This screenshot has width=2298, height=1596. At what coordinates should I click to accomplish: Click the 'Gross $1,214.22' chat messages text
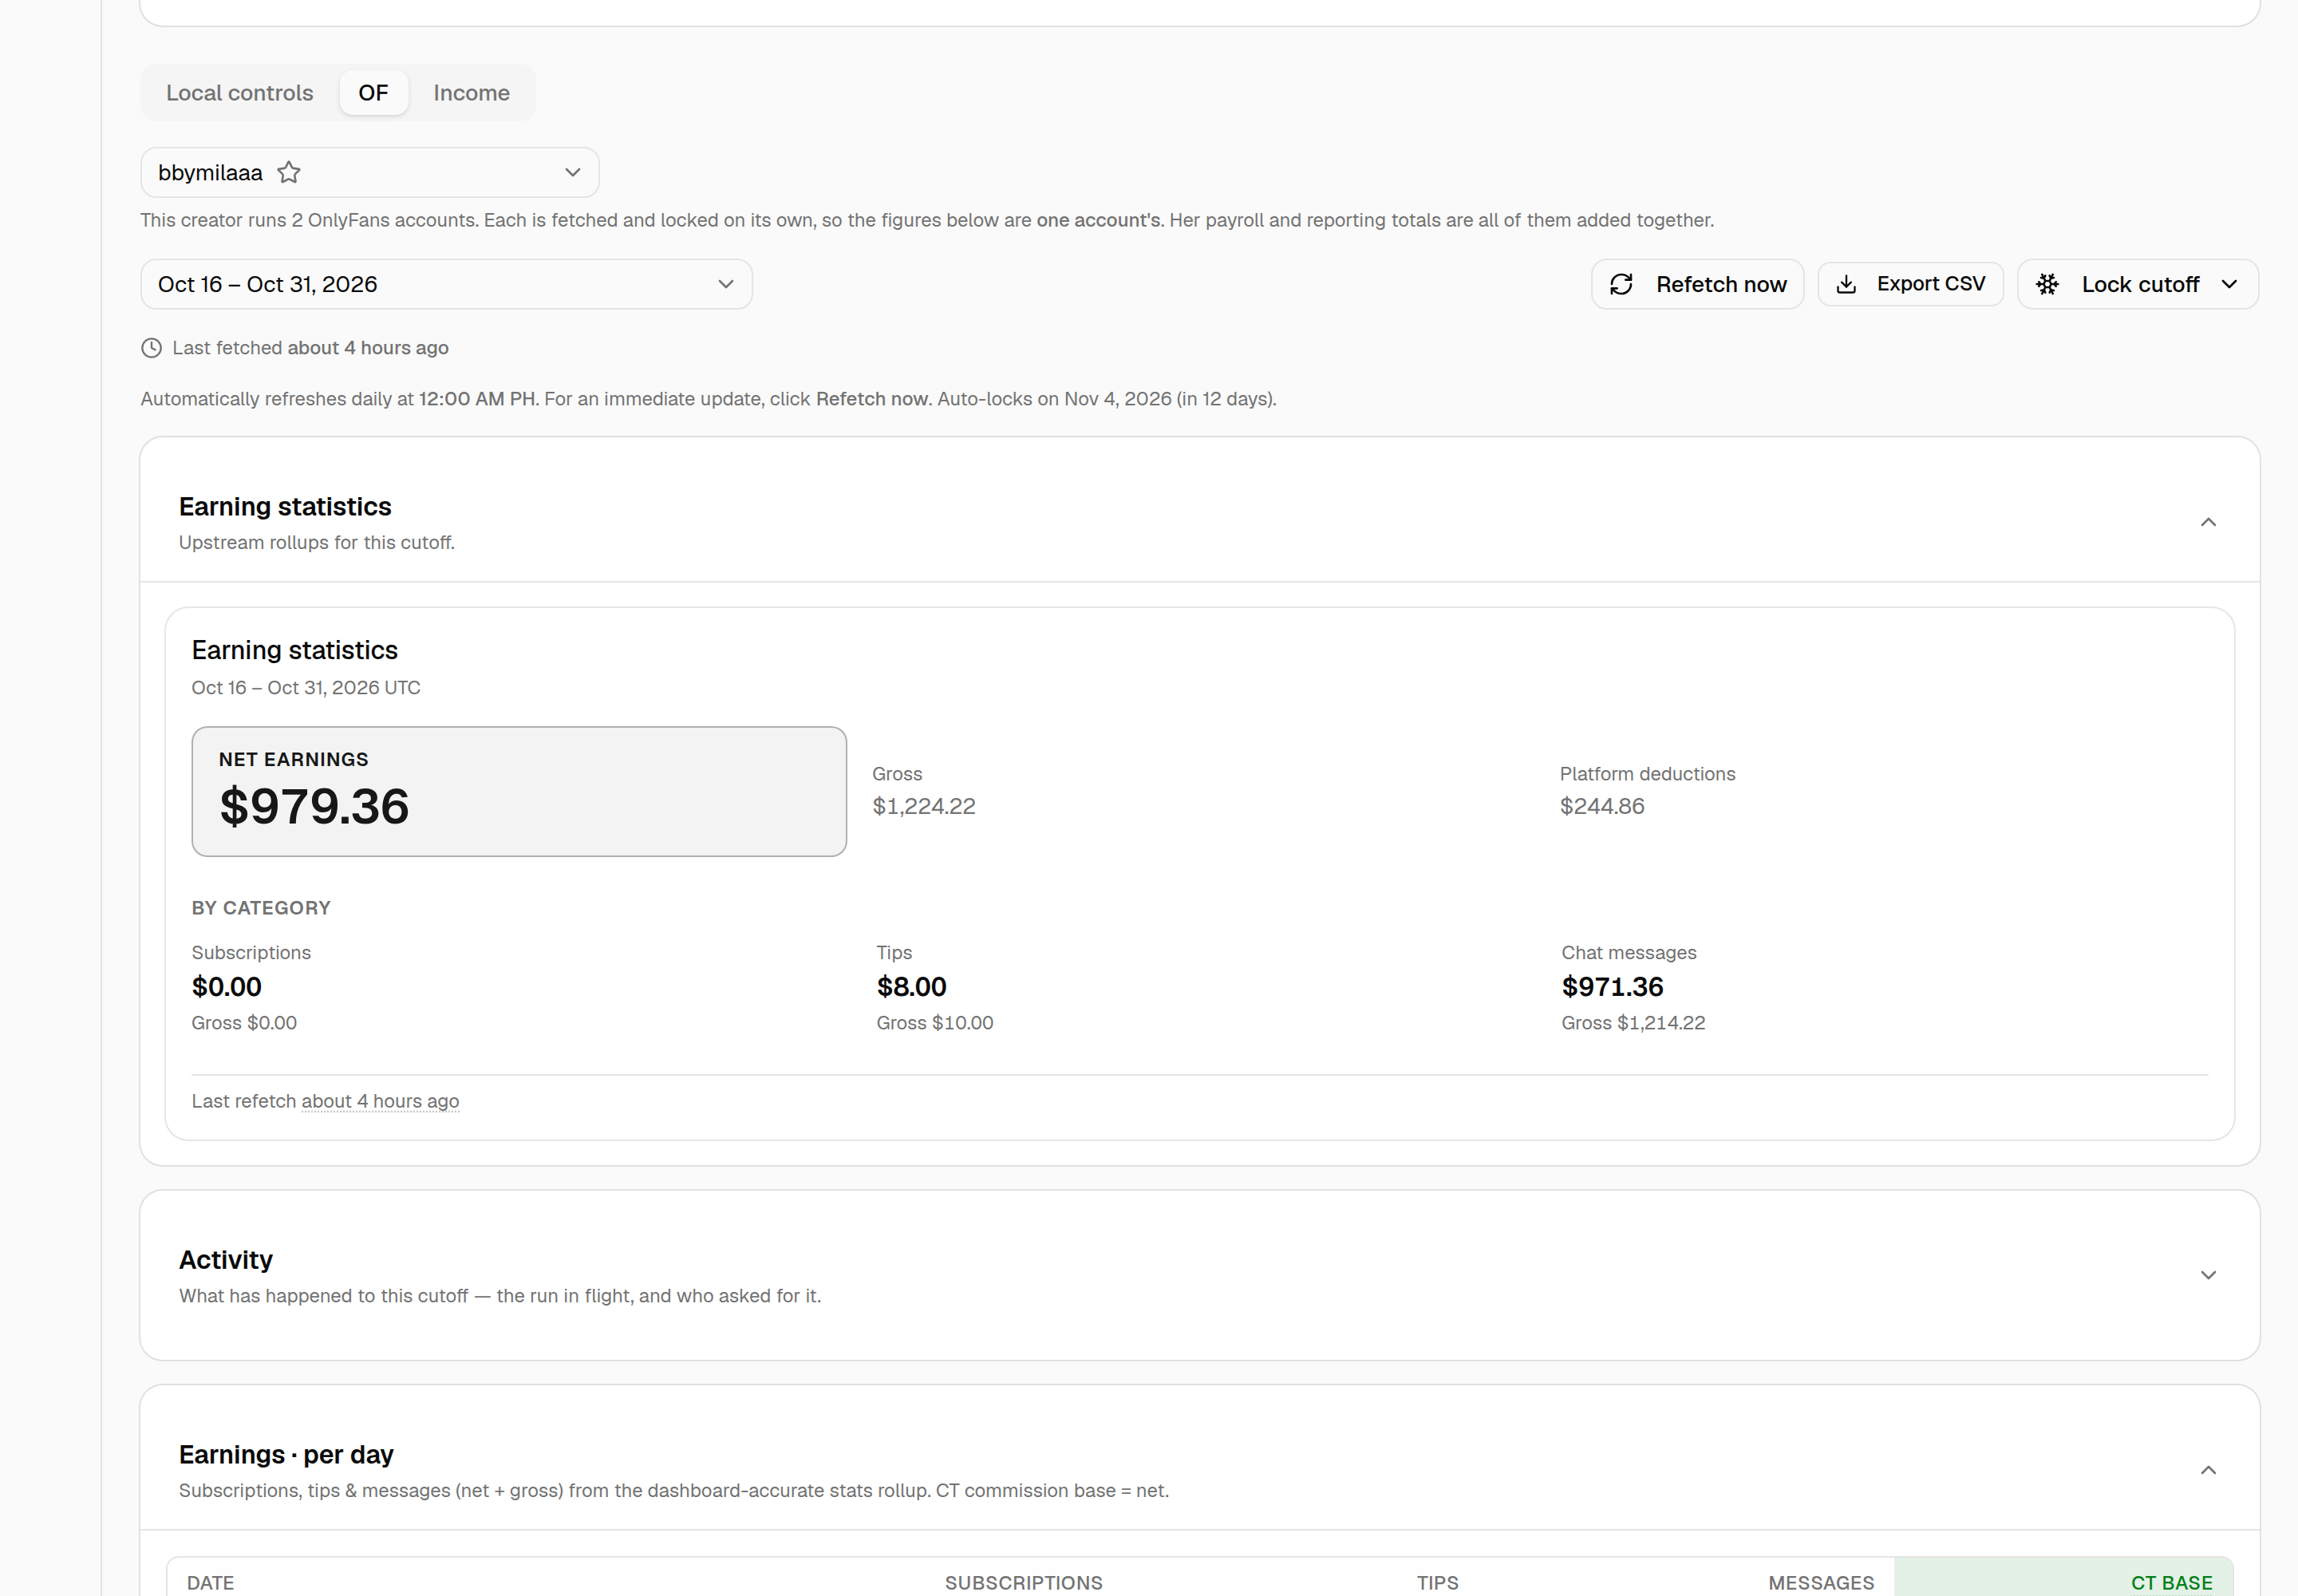coord(1633,1023)
